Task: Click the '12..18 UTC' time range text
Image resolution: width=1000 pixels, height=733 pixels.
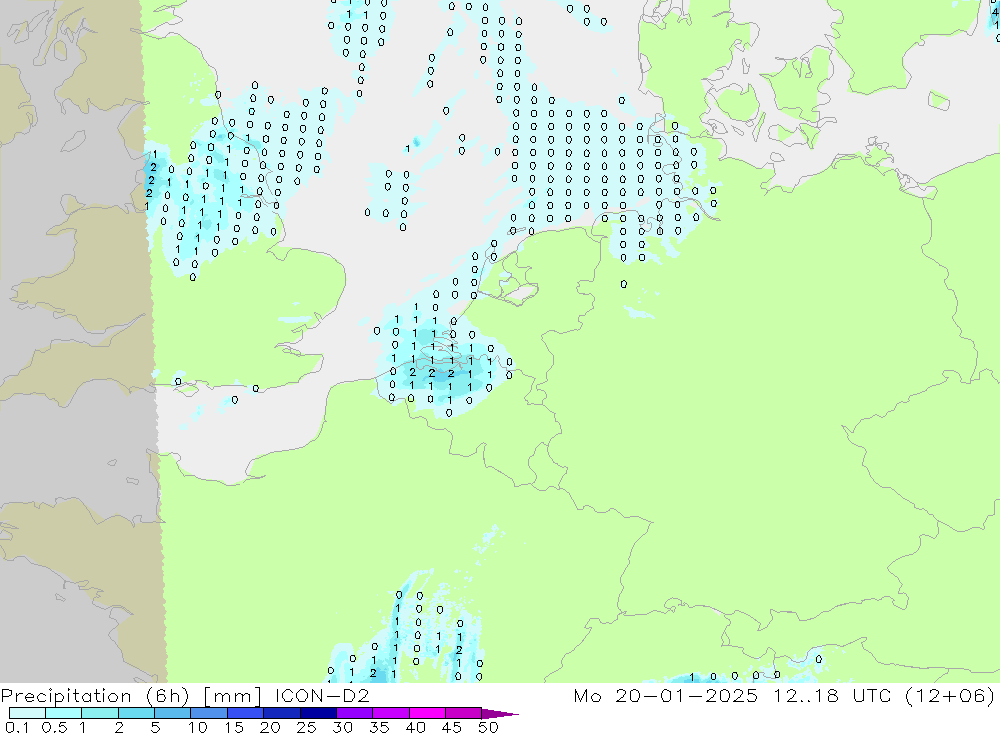Action: [x=832, y=695]
